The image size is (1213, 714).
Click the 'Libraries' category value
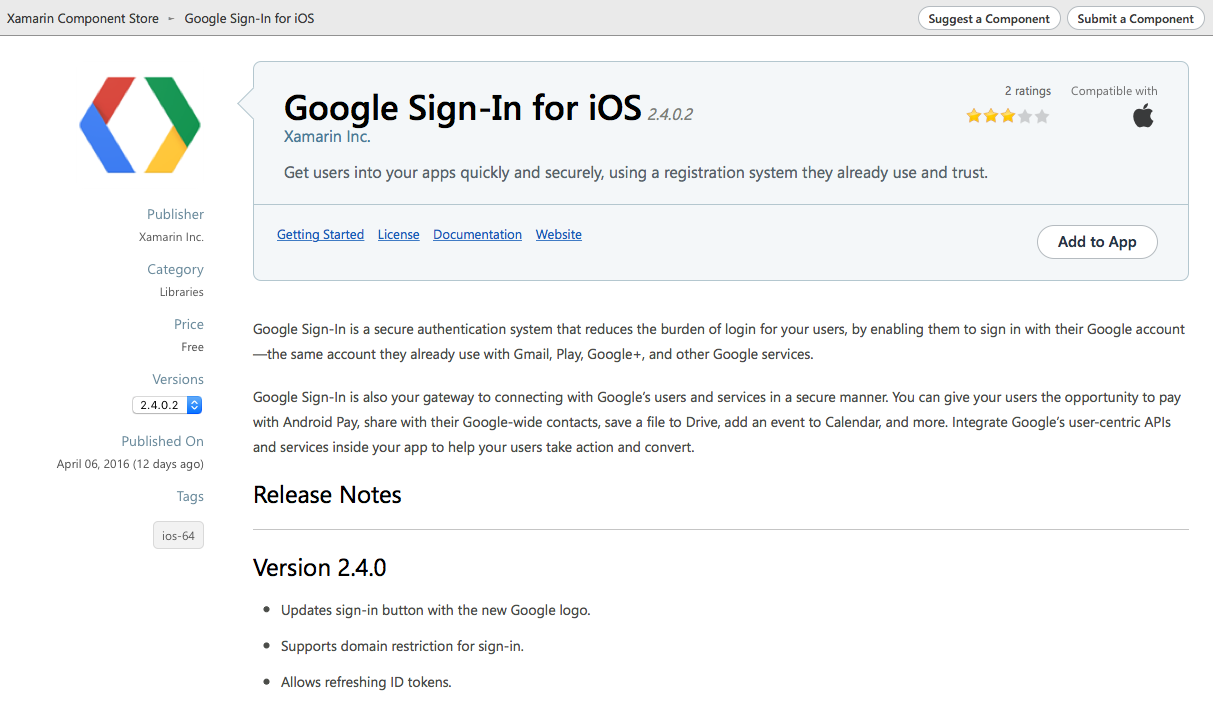click(x=182, y=292)
